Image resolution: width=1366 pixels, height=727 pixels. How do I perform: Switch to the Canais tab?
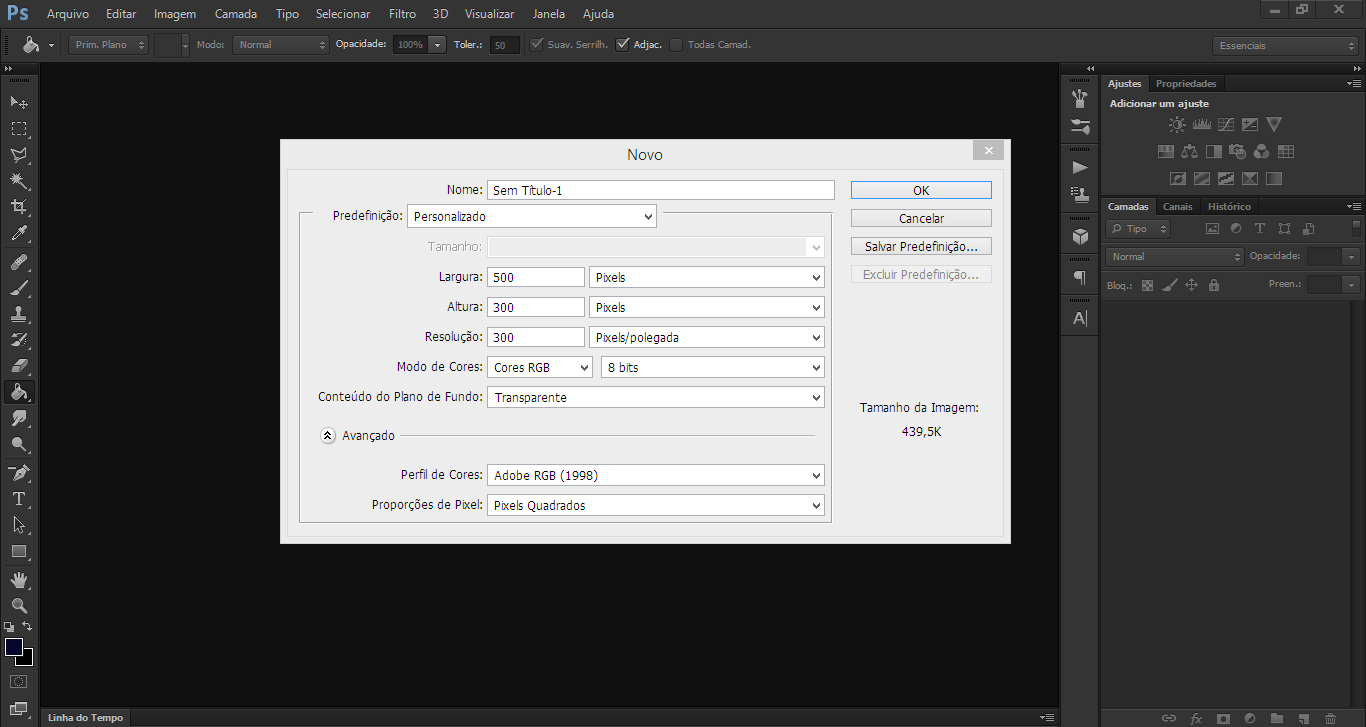[1178, 207]
